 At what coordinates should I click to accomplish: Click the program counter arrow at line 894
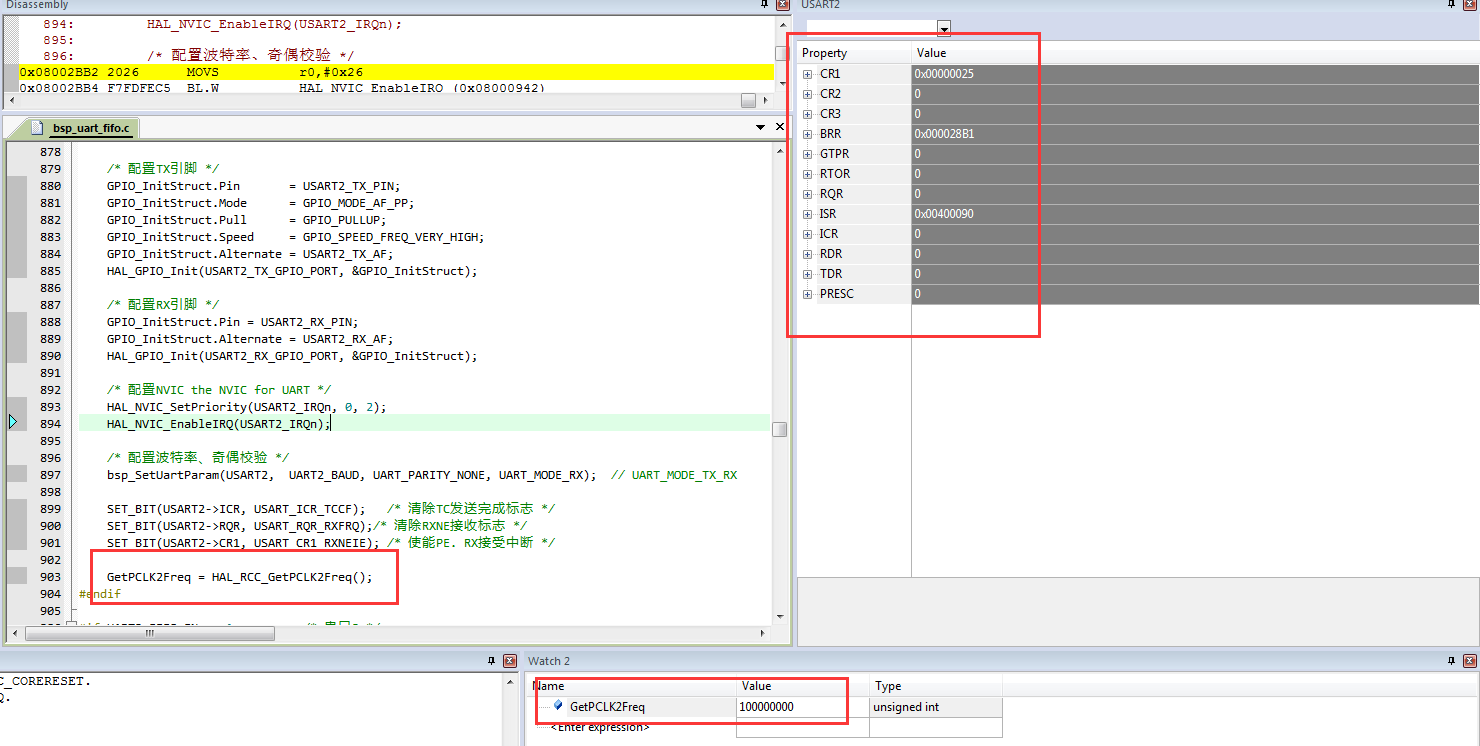pyautogui.click(x=13, y=422)
